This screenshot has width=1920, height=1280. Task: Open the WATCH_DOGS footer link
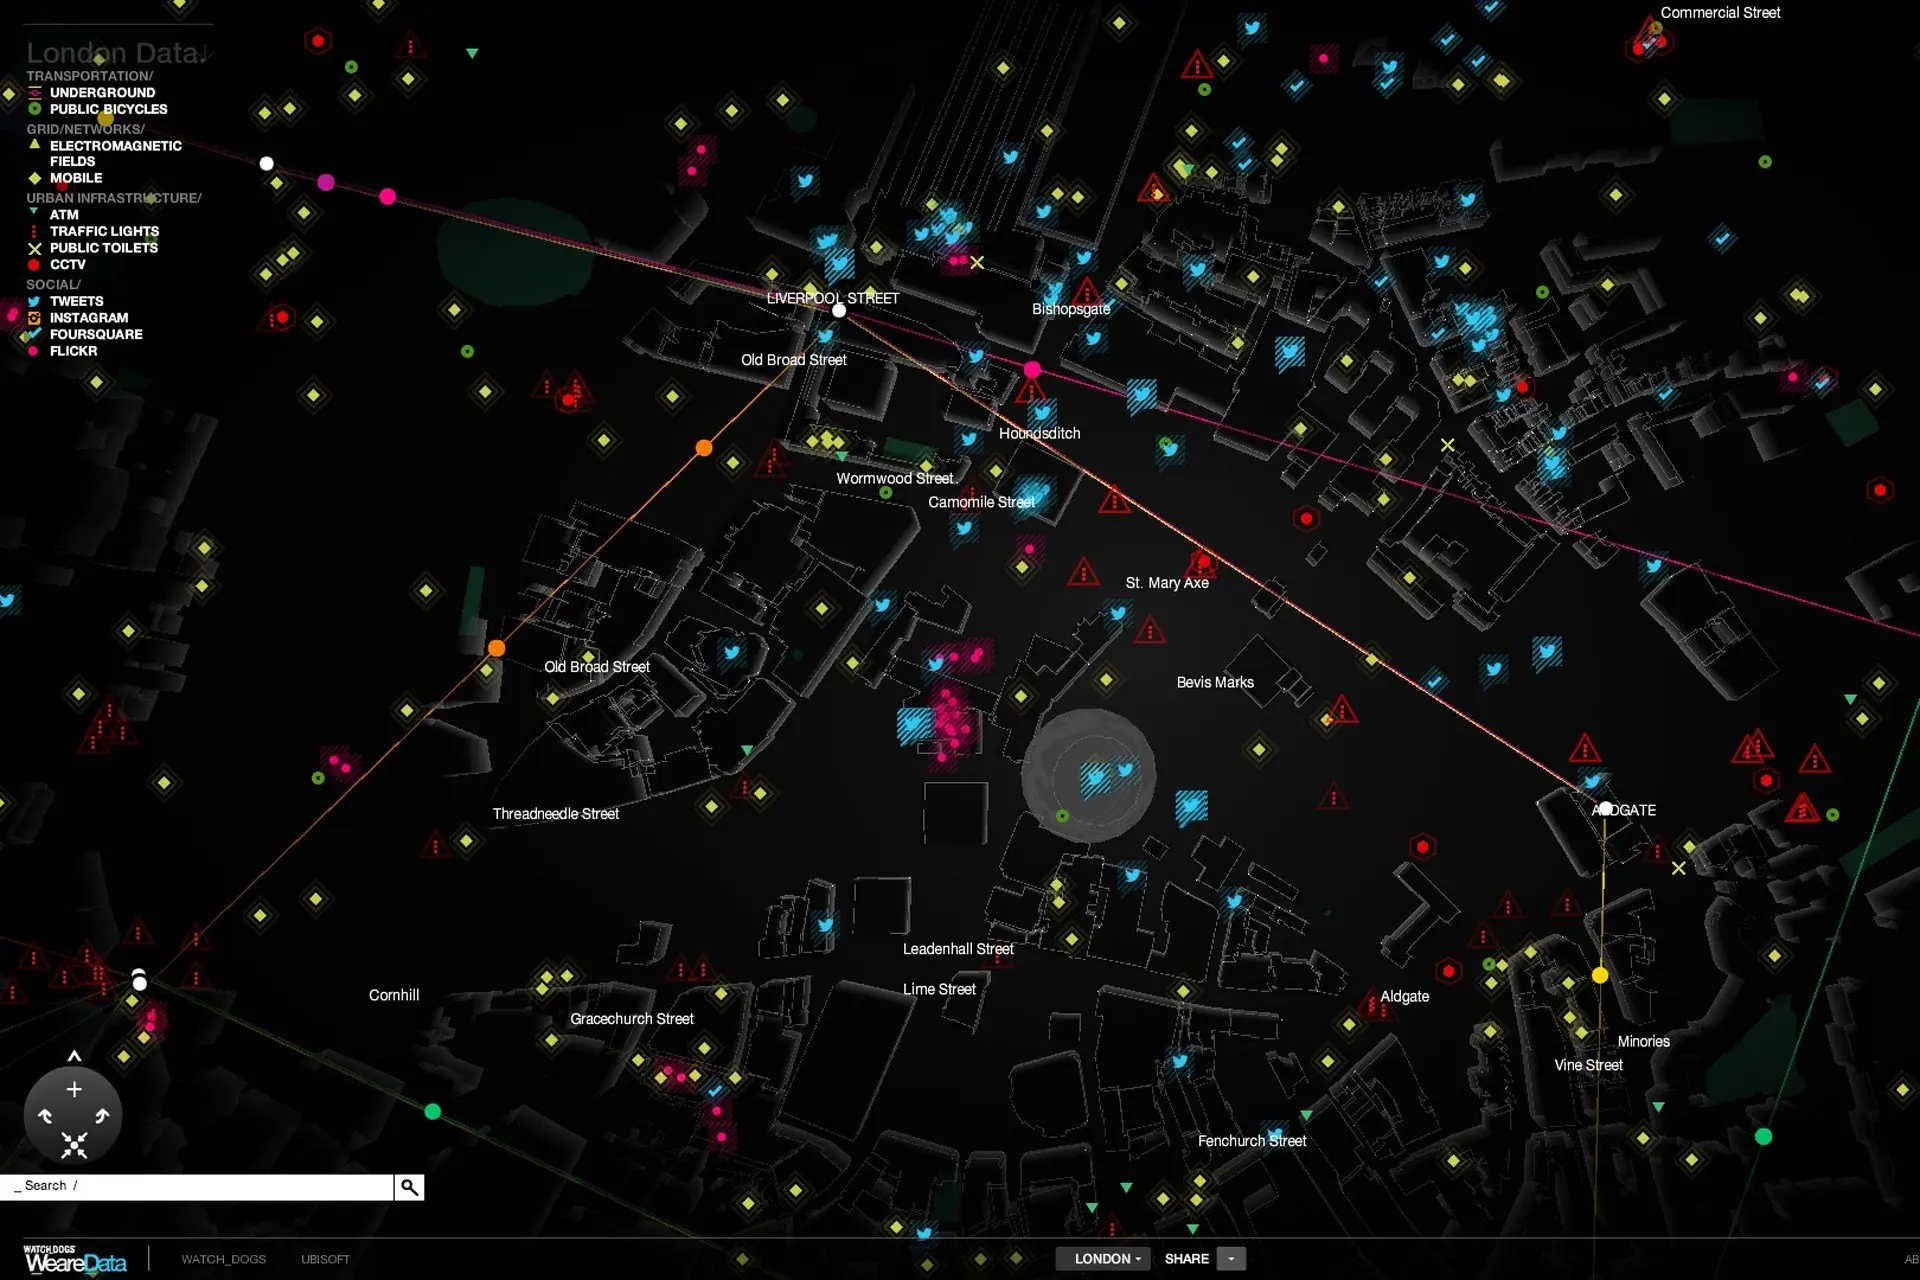click(223, 1259)
